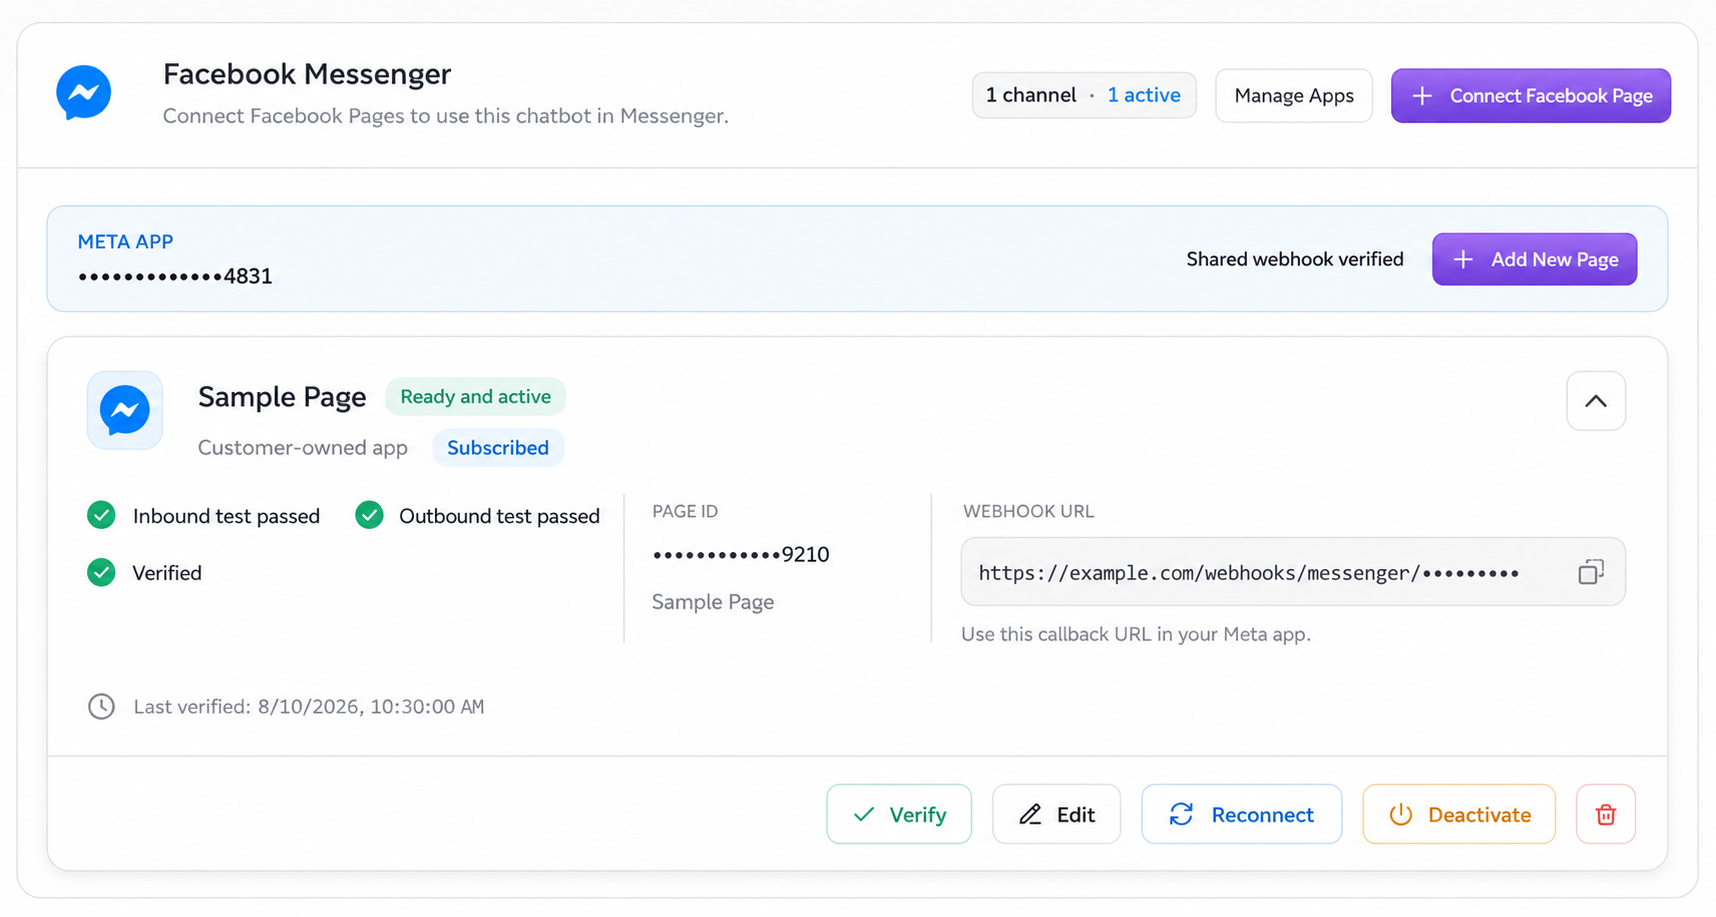Screen dimensions: 1716x917
Task: Click the Inbound test passed checkmark
Action: coord(101,516)
